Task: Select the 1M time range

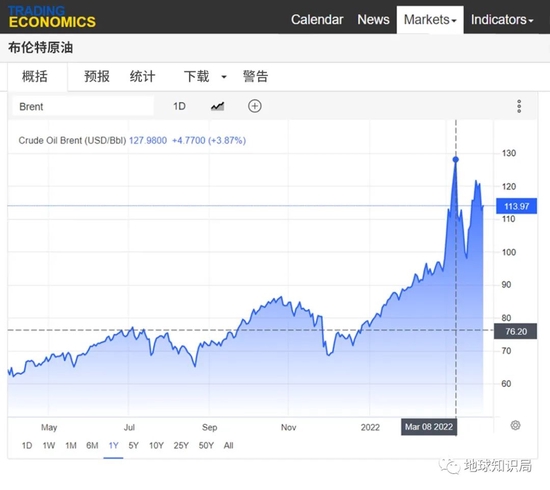Action: pos(71,445)
